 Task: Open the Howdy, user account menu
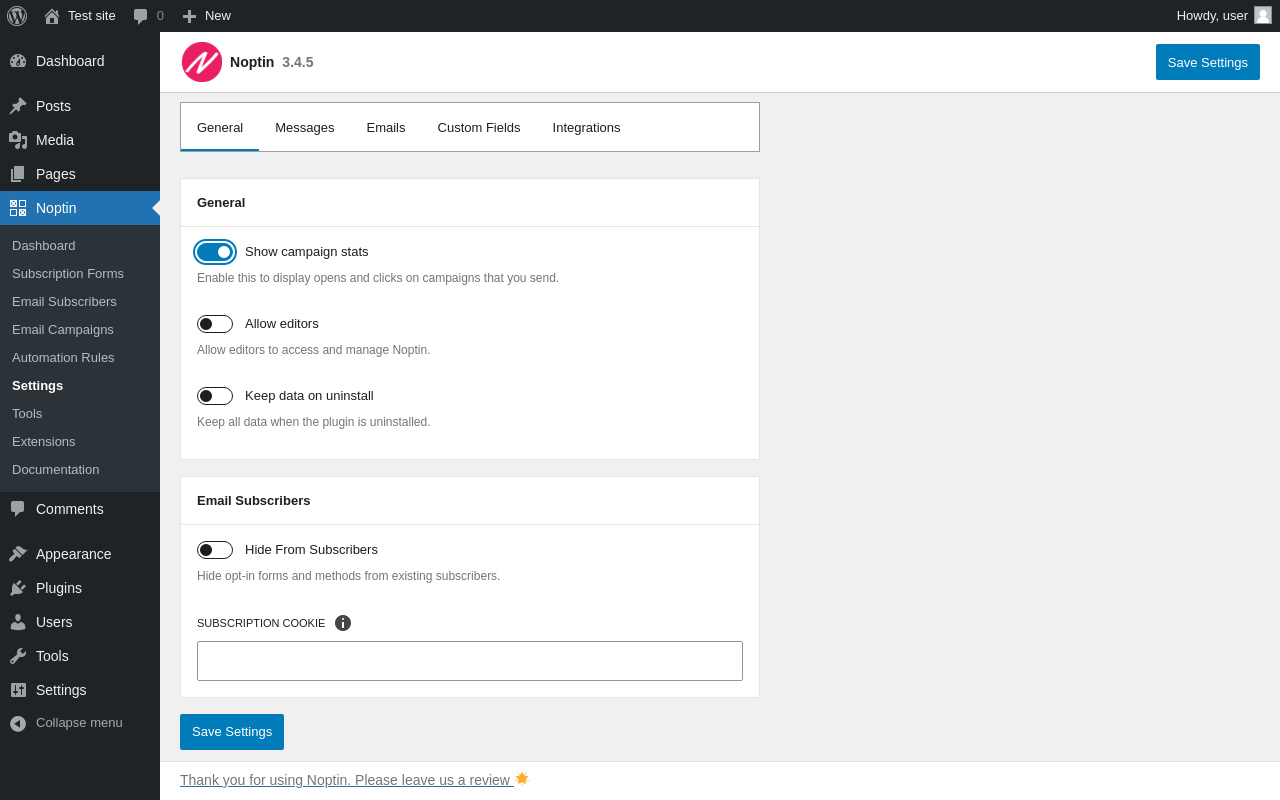pos(1222,16)
